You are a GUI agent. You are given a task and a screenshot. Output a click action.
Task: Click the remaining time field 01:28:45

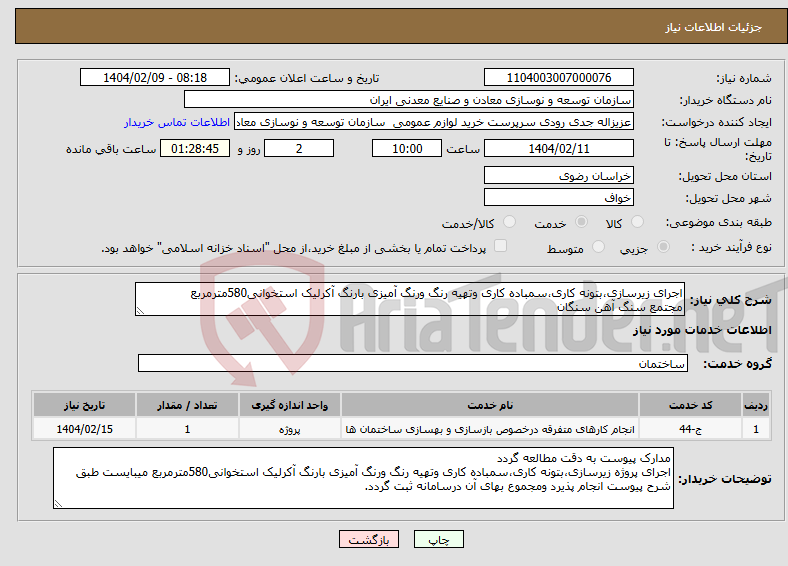(x=195, y=148)
